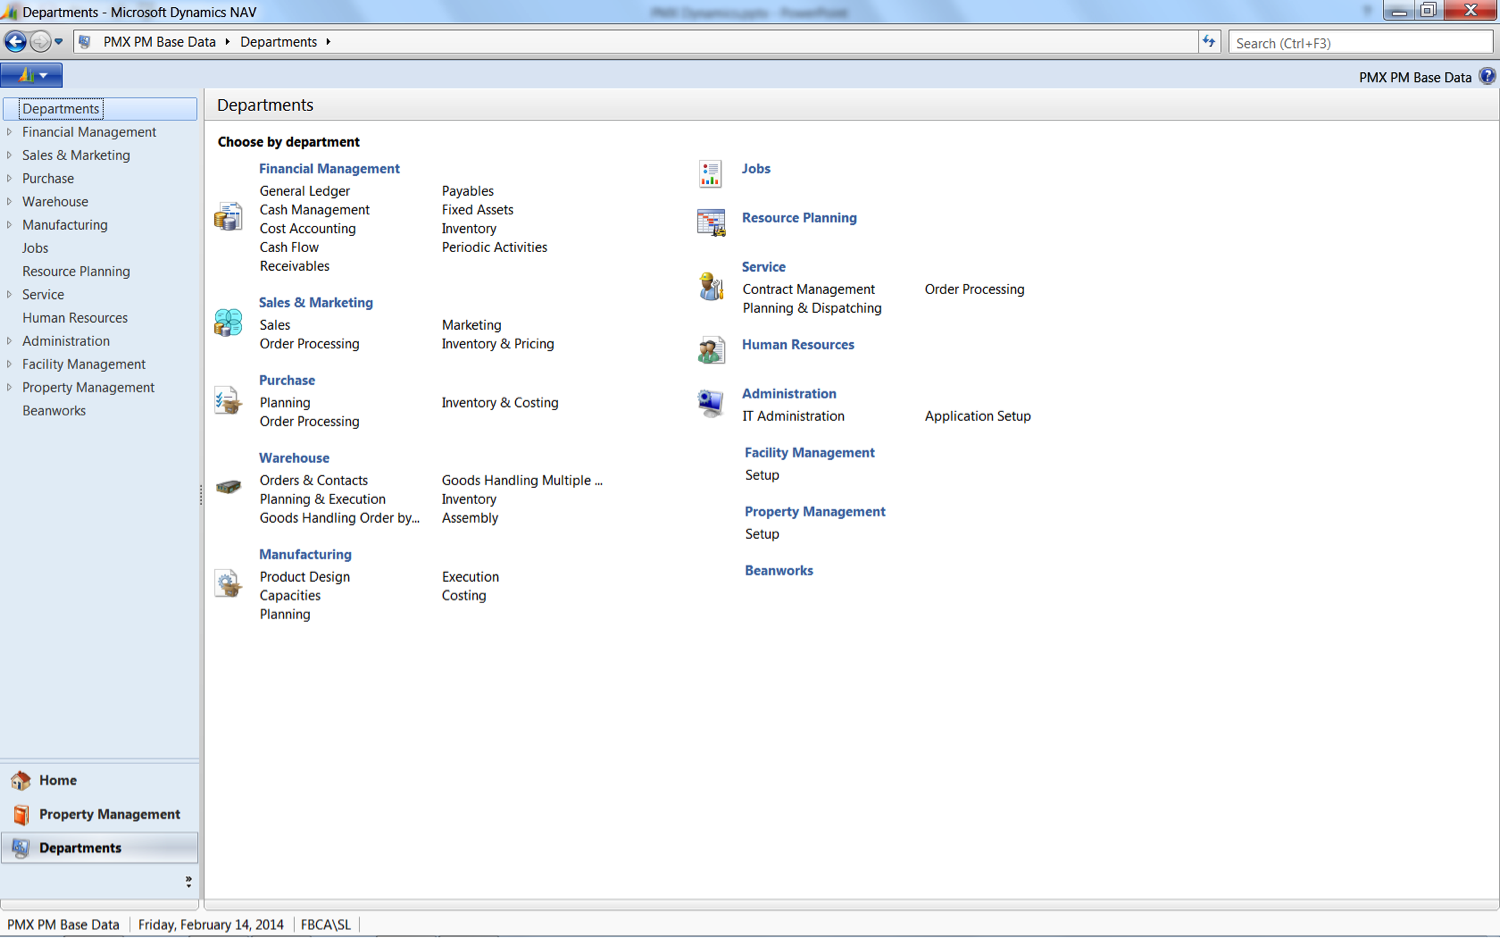This screenshot has width=1500, height=938.
Task: Open the Warehouse heading link
Action: pyautogui.click(x=294, y=458)
